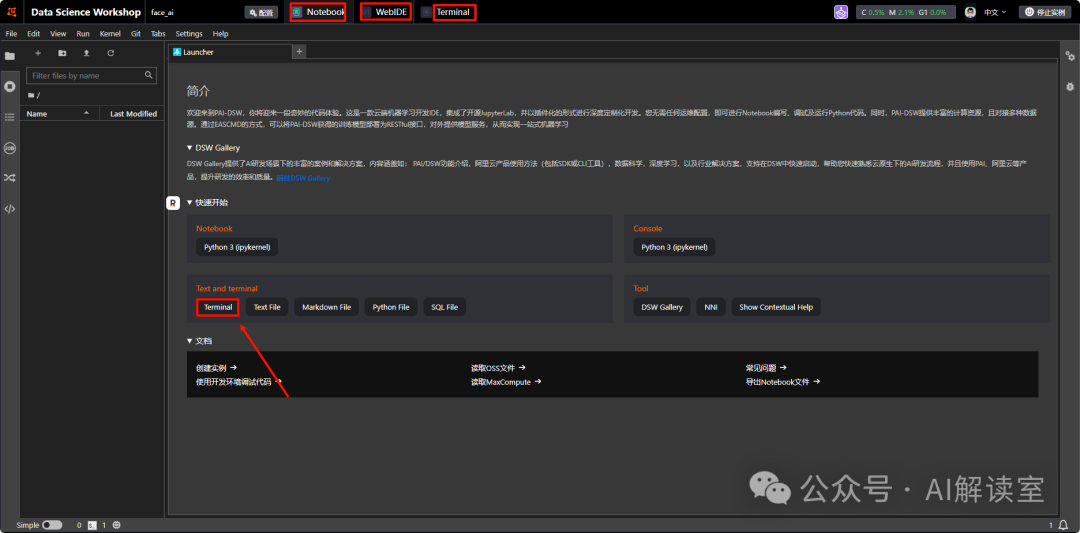The height and width of the screenshot is (533, 1080).
Task: Open the Edit menu
Action: [x=34, y=34]
